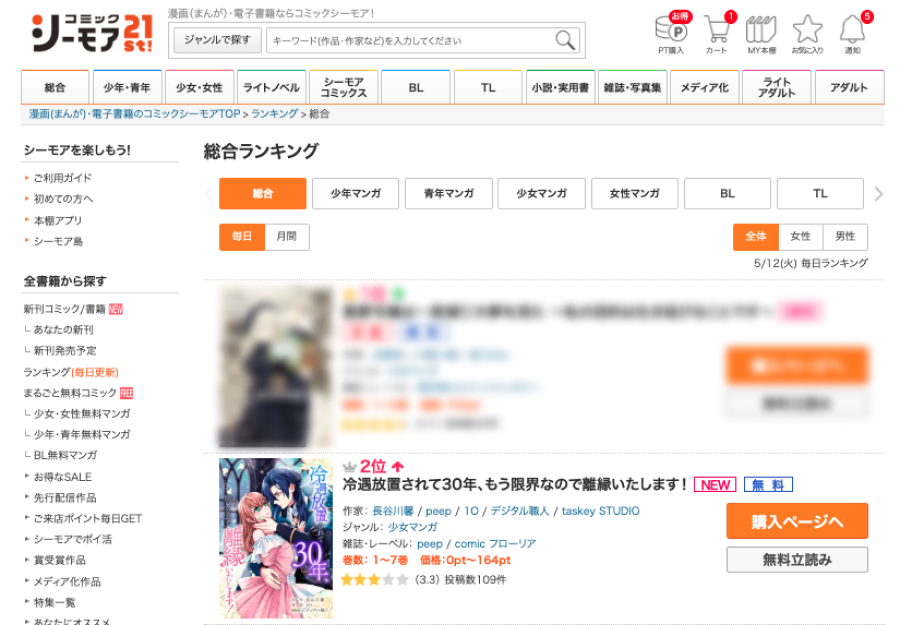This screenshot has width=900, height=625.
Task: Open the お得なSALE sidebar link
Action: coord(63,477)
